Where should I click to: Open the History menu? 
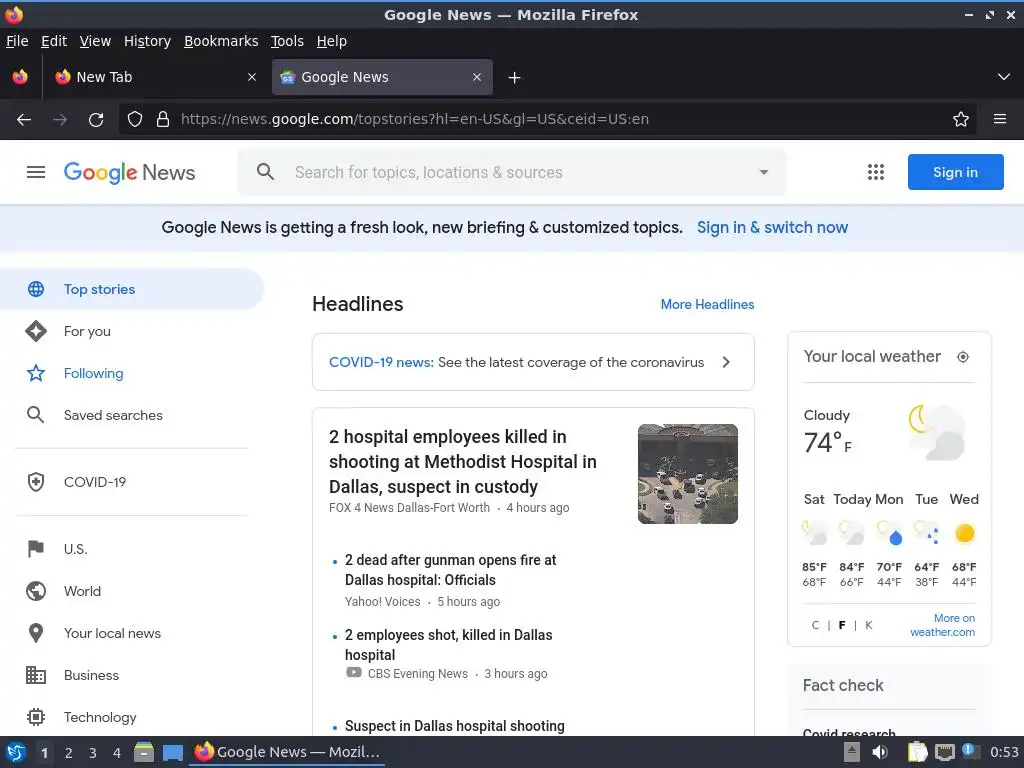tap(147, 41)
